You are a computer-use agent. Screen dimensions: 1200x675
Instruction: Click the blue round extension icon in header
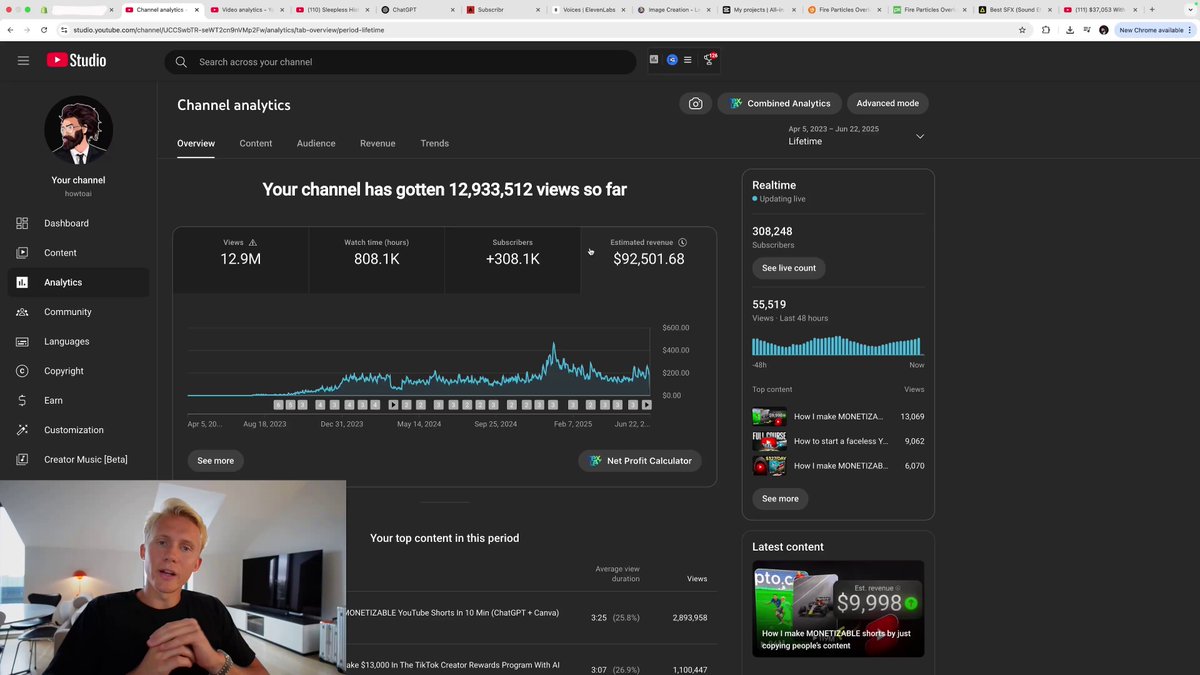(672, 60)
